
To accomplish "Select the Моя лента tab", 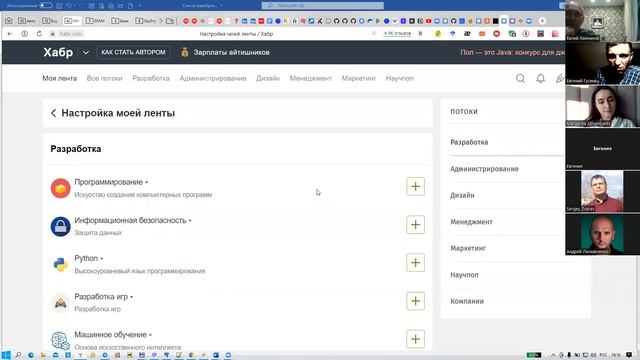I will pyautogui.click(x=60, y=78).
